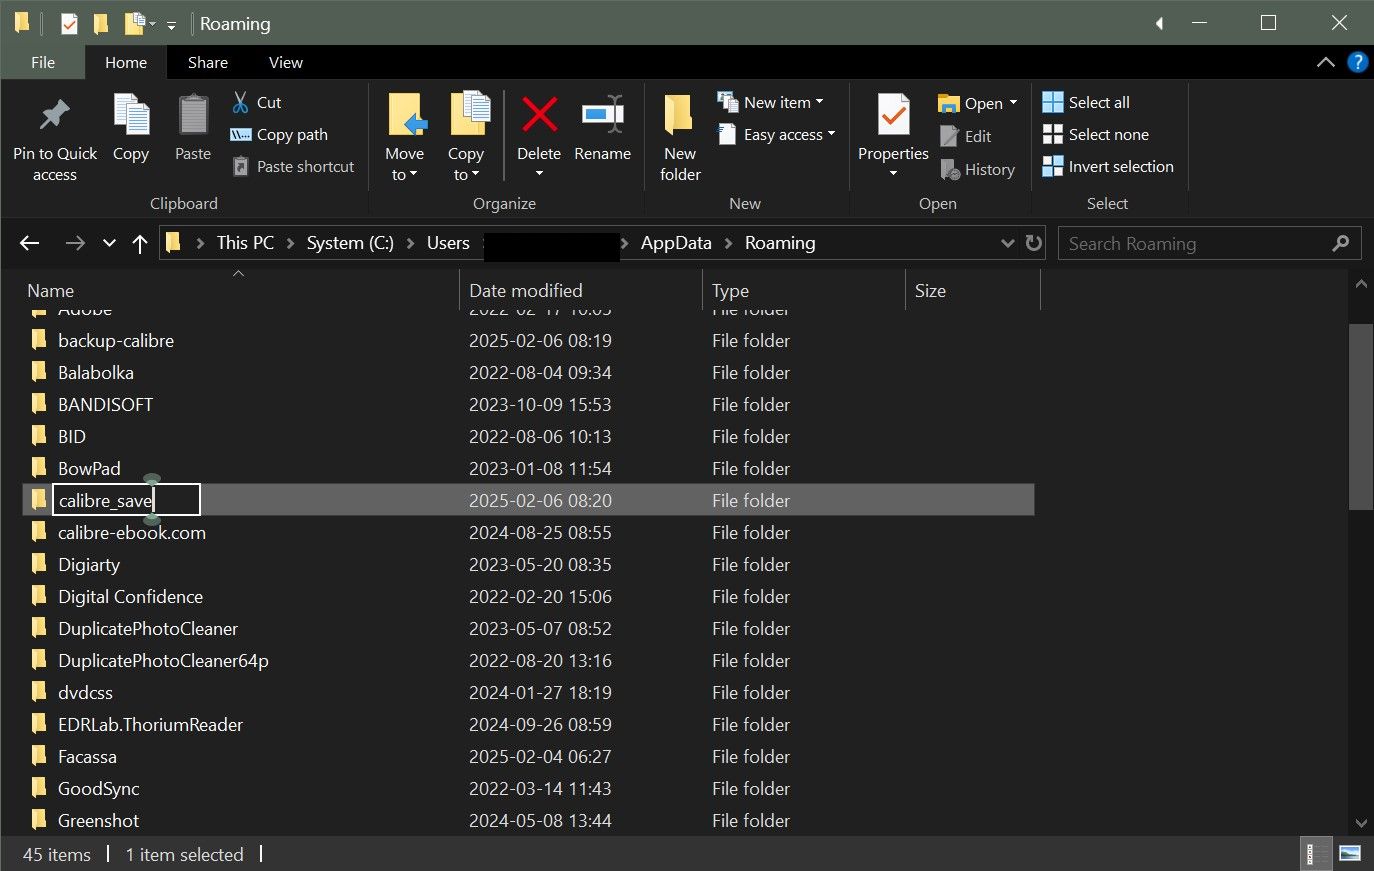Click Select none
Image resolution: width=1374 pixels, height=871 pixels.
[1096, 134]
